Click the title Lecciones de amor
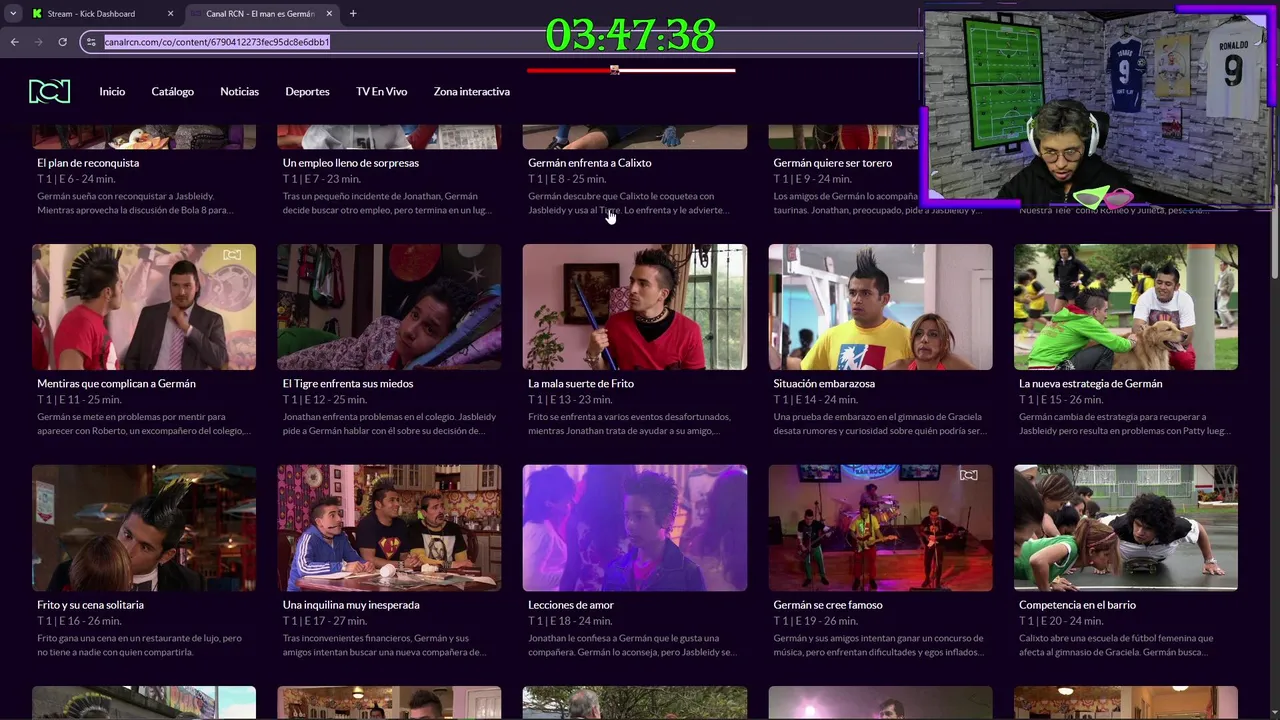The height and width of the screenshot is (720, 1280). pyautogui.click(x=571, y=605)
